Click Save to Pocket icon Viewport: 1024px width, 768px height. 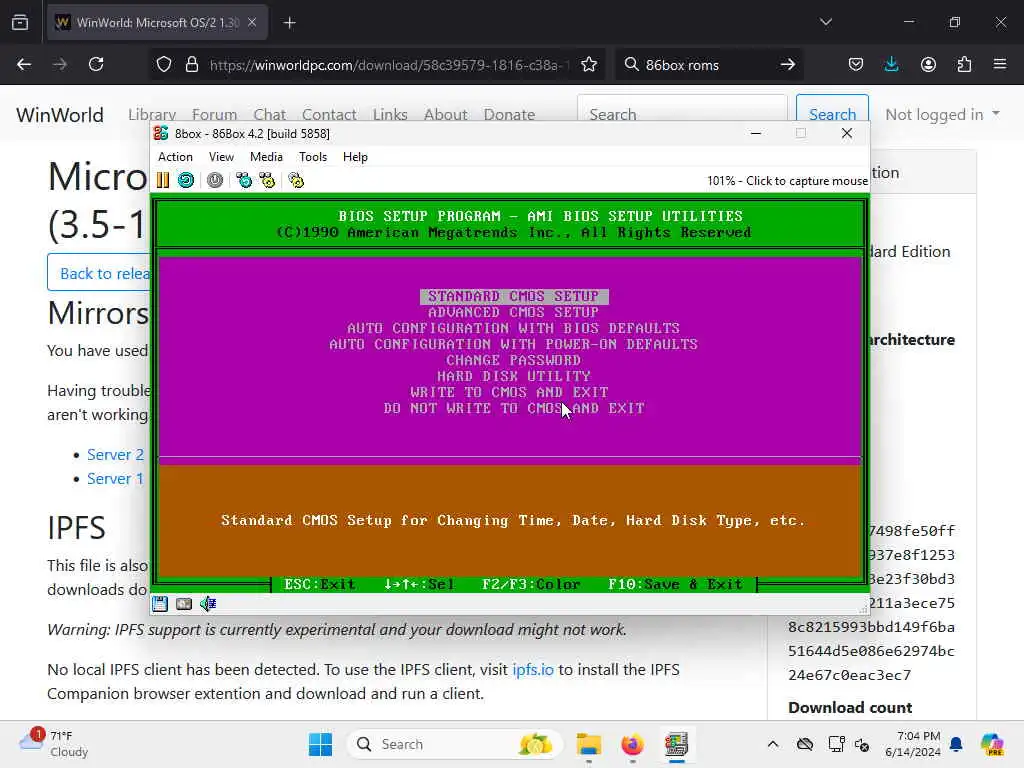856,64
